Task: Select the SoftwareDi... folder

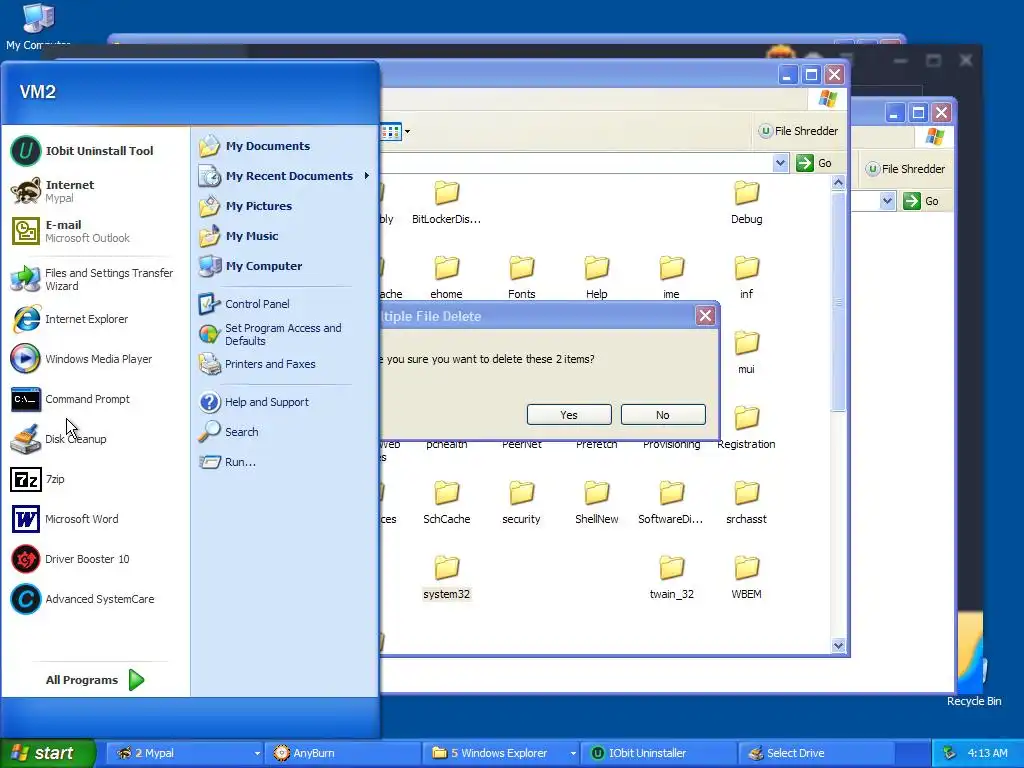Action: 671,503
